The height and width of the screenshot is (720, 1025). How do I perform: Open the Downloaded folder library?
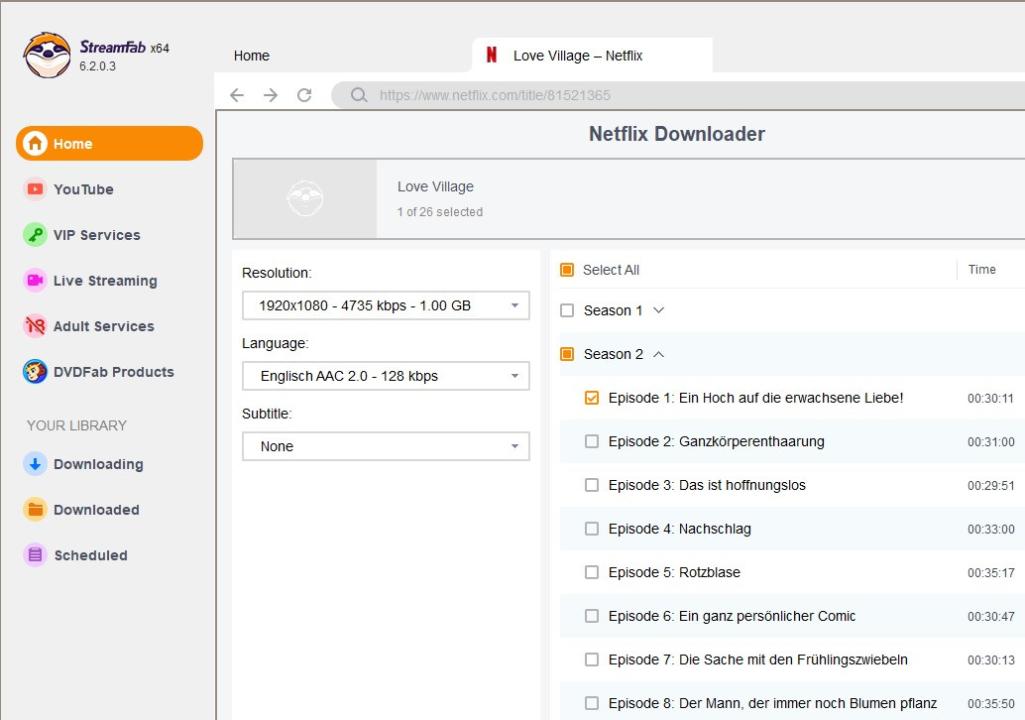pyautogui.click(x=96, y=510)
